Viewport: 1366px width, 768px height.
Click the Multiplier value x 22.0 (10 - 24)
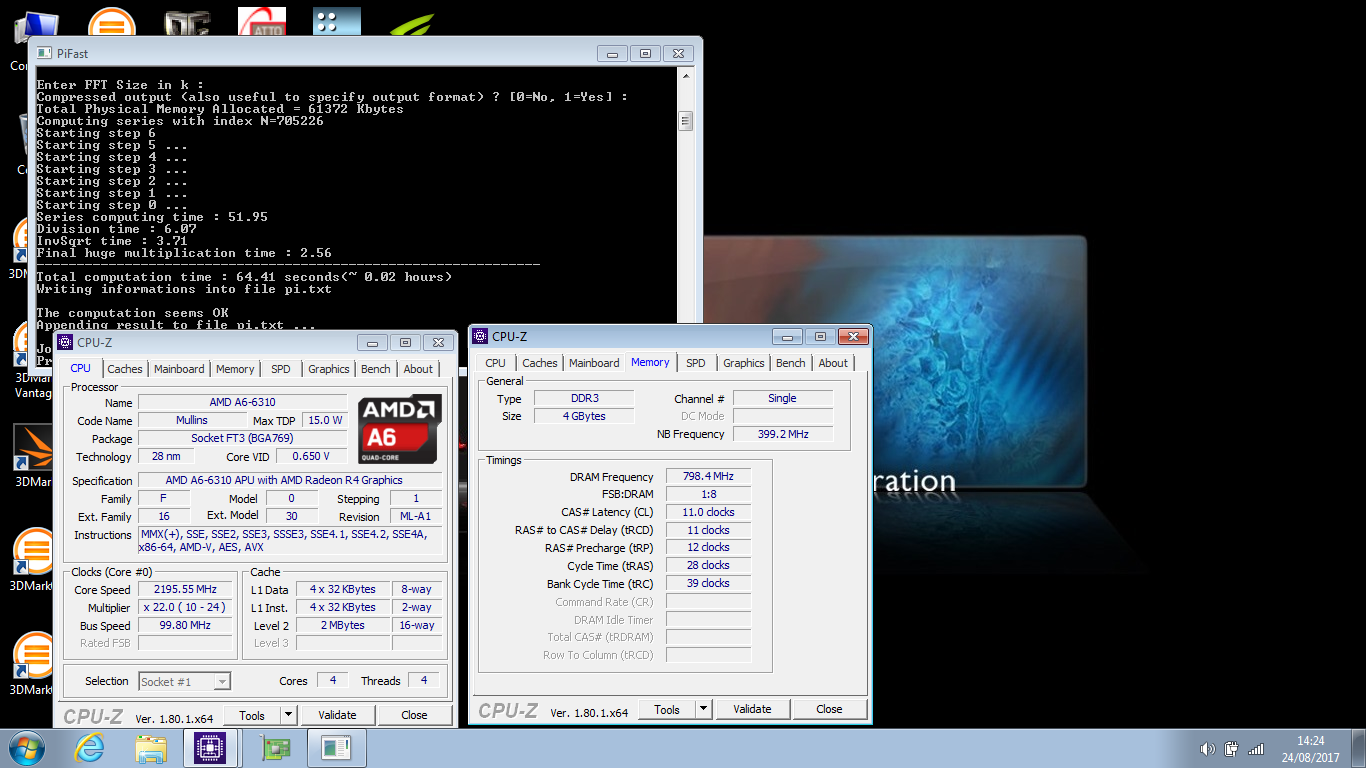(x=187, y=608)
